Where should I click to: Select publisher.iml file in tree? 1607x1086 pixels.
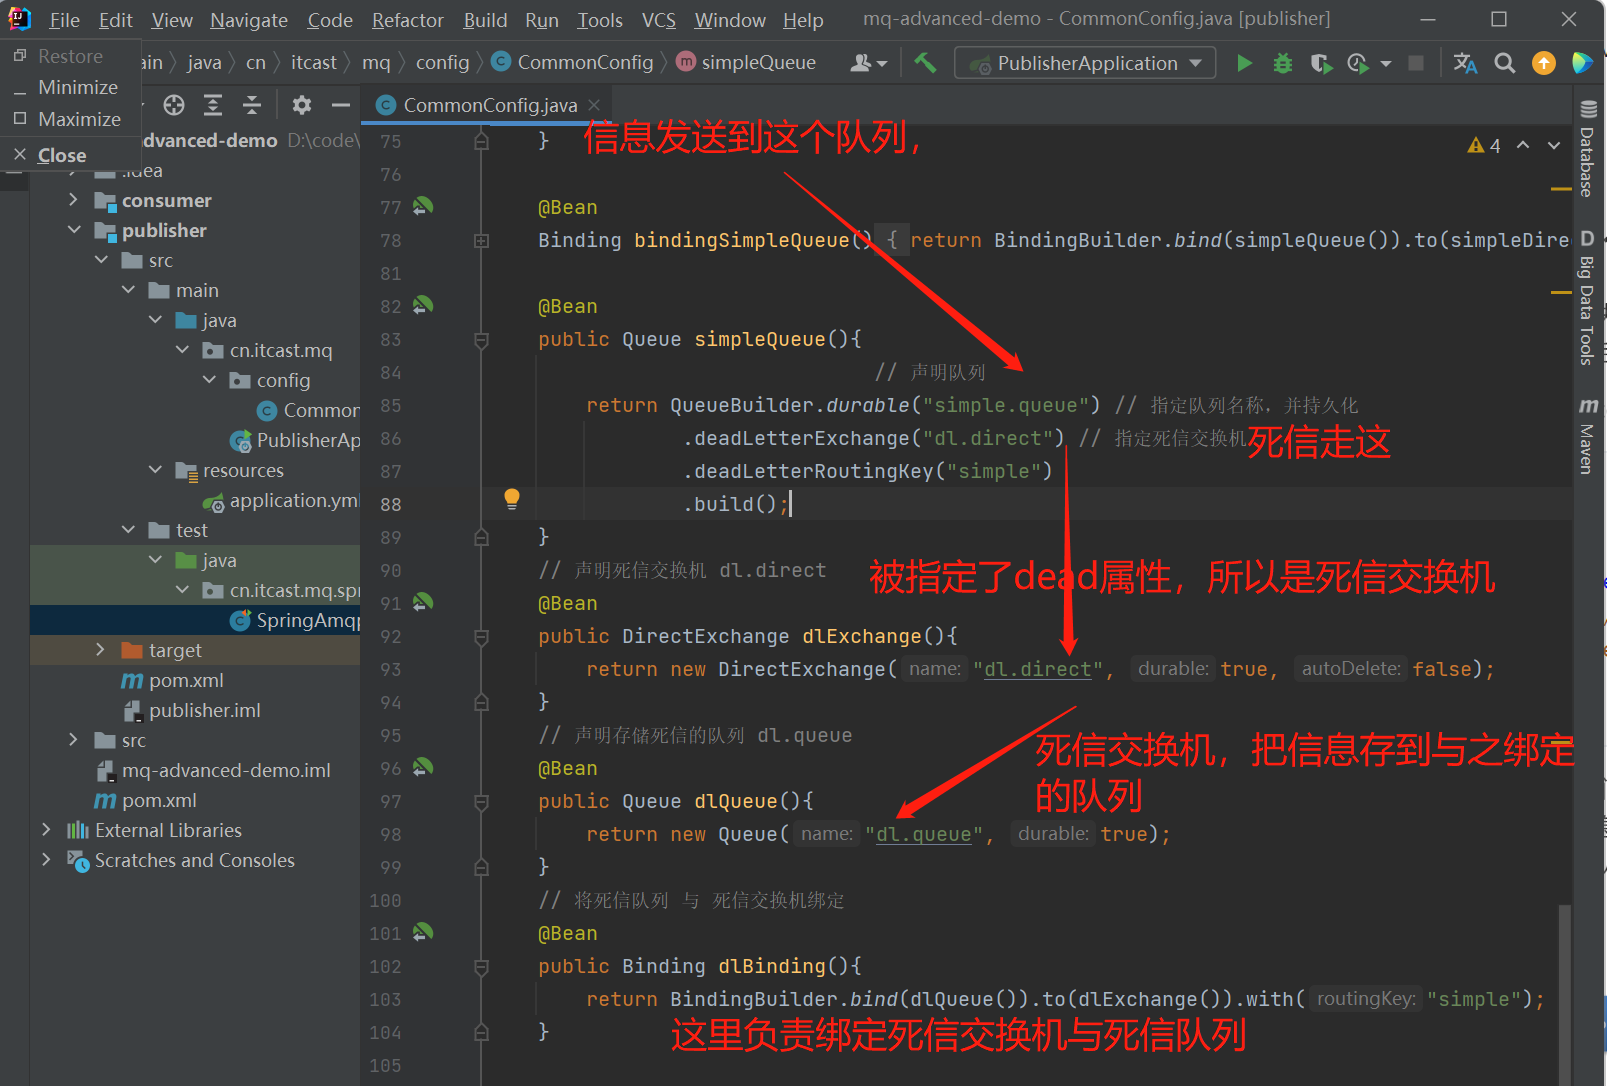click(191, 710)
